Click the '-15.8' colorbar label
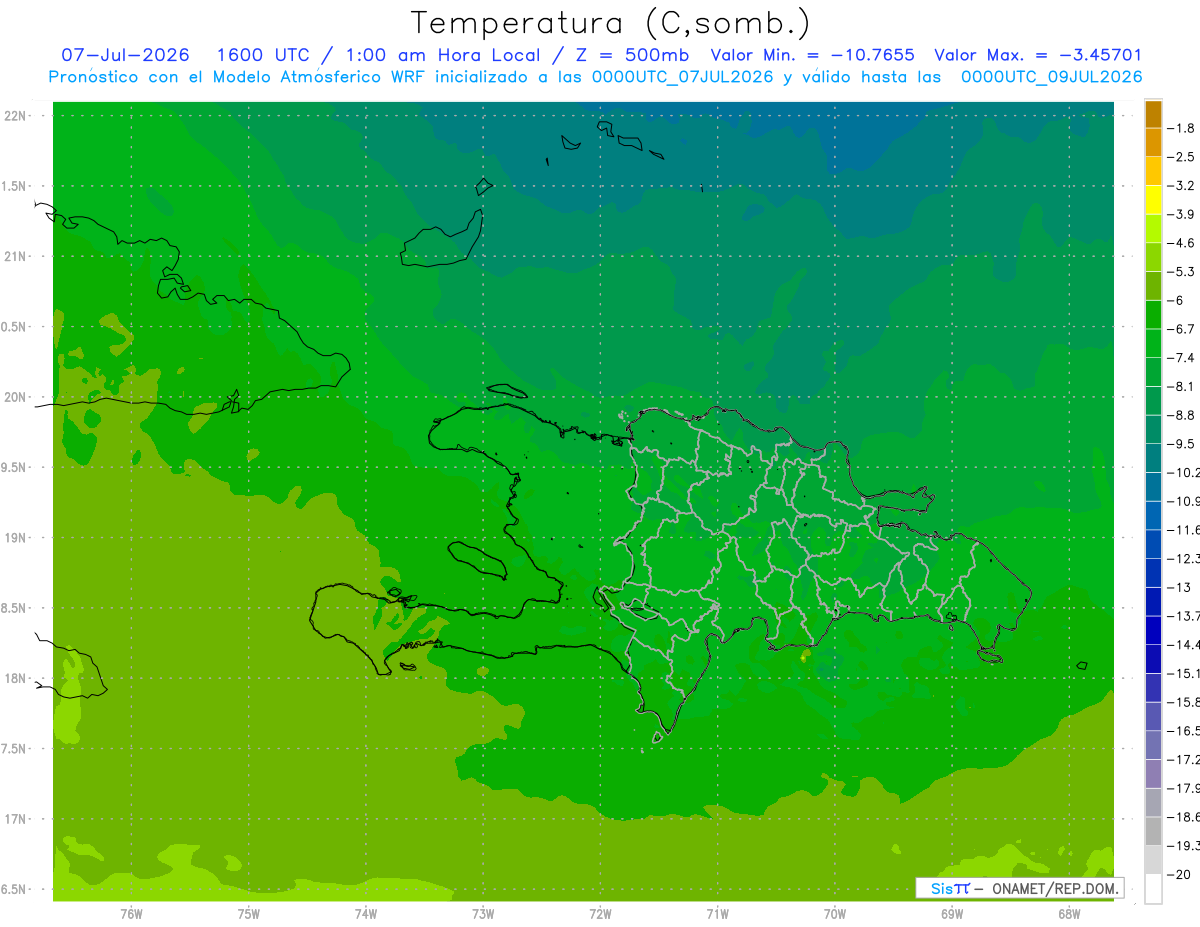This screenshot has width=1200, height=927. click(1183, 702)
